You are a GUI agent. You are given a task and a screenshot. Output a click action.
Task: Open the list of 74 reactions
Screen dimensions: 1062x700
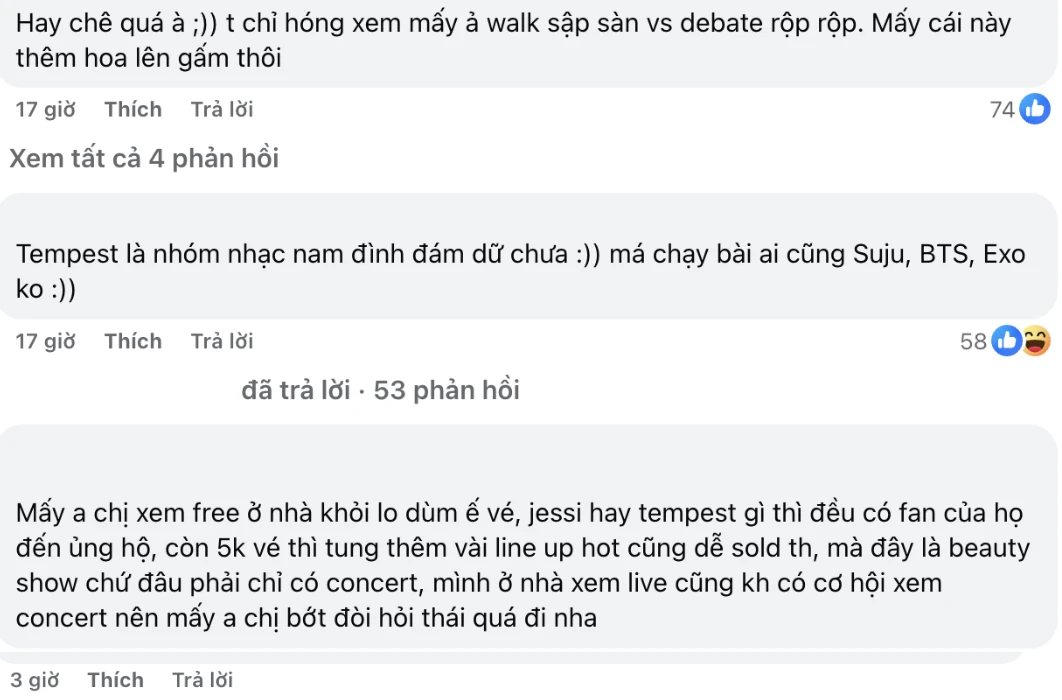pyautogui.click(x=1002, y=109)
